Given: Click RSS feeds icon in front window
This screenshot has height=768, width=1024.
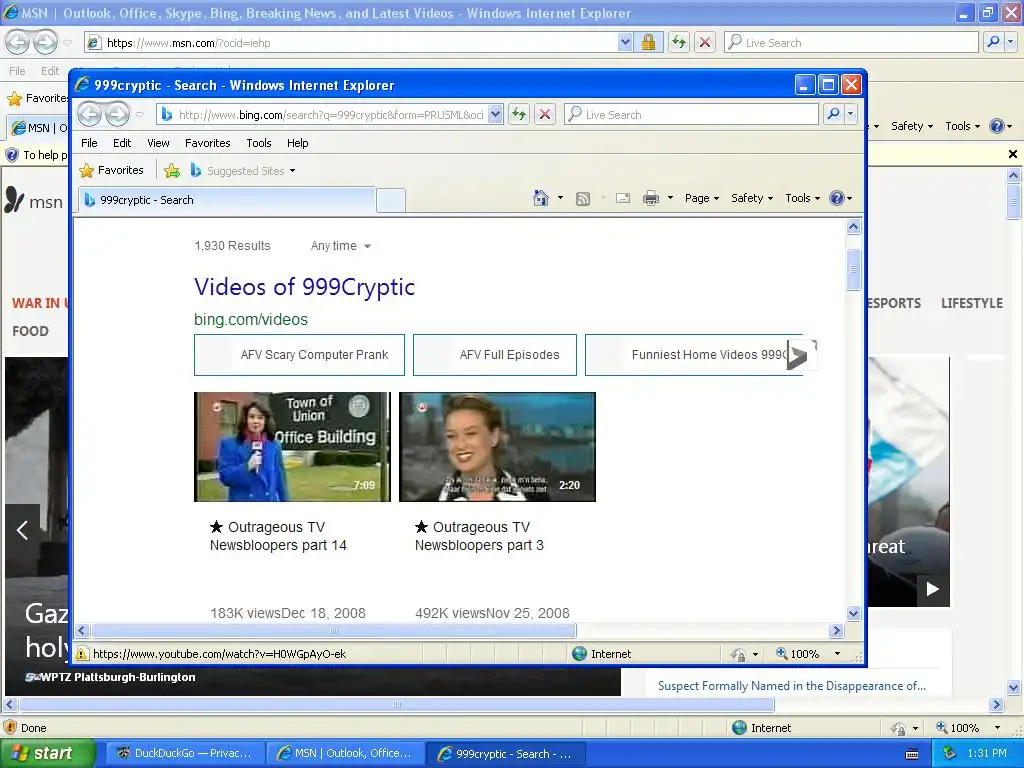Looking at the screenshot, I should (583, 198).
